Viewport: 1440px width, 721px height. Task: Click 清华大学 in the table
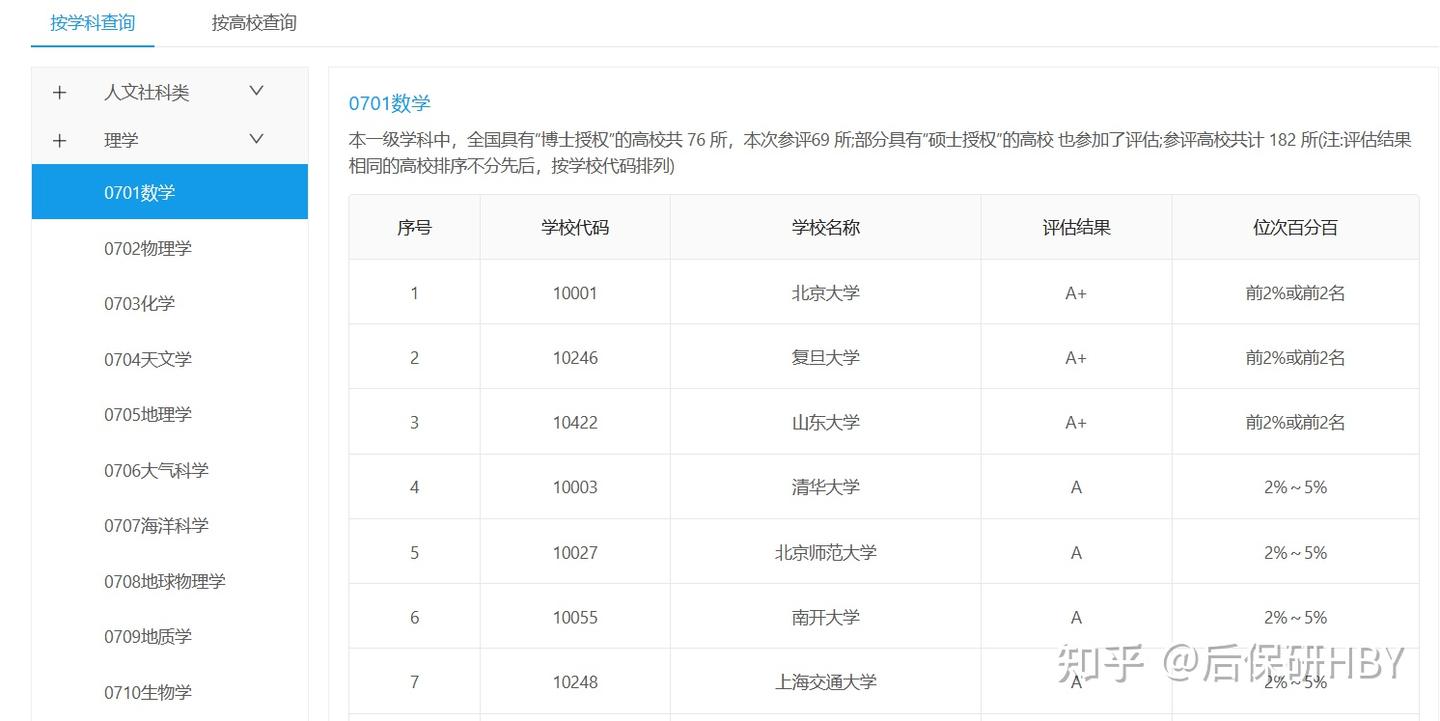tap(825, 487)
